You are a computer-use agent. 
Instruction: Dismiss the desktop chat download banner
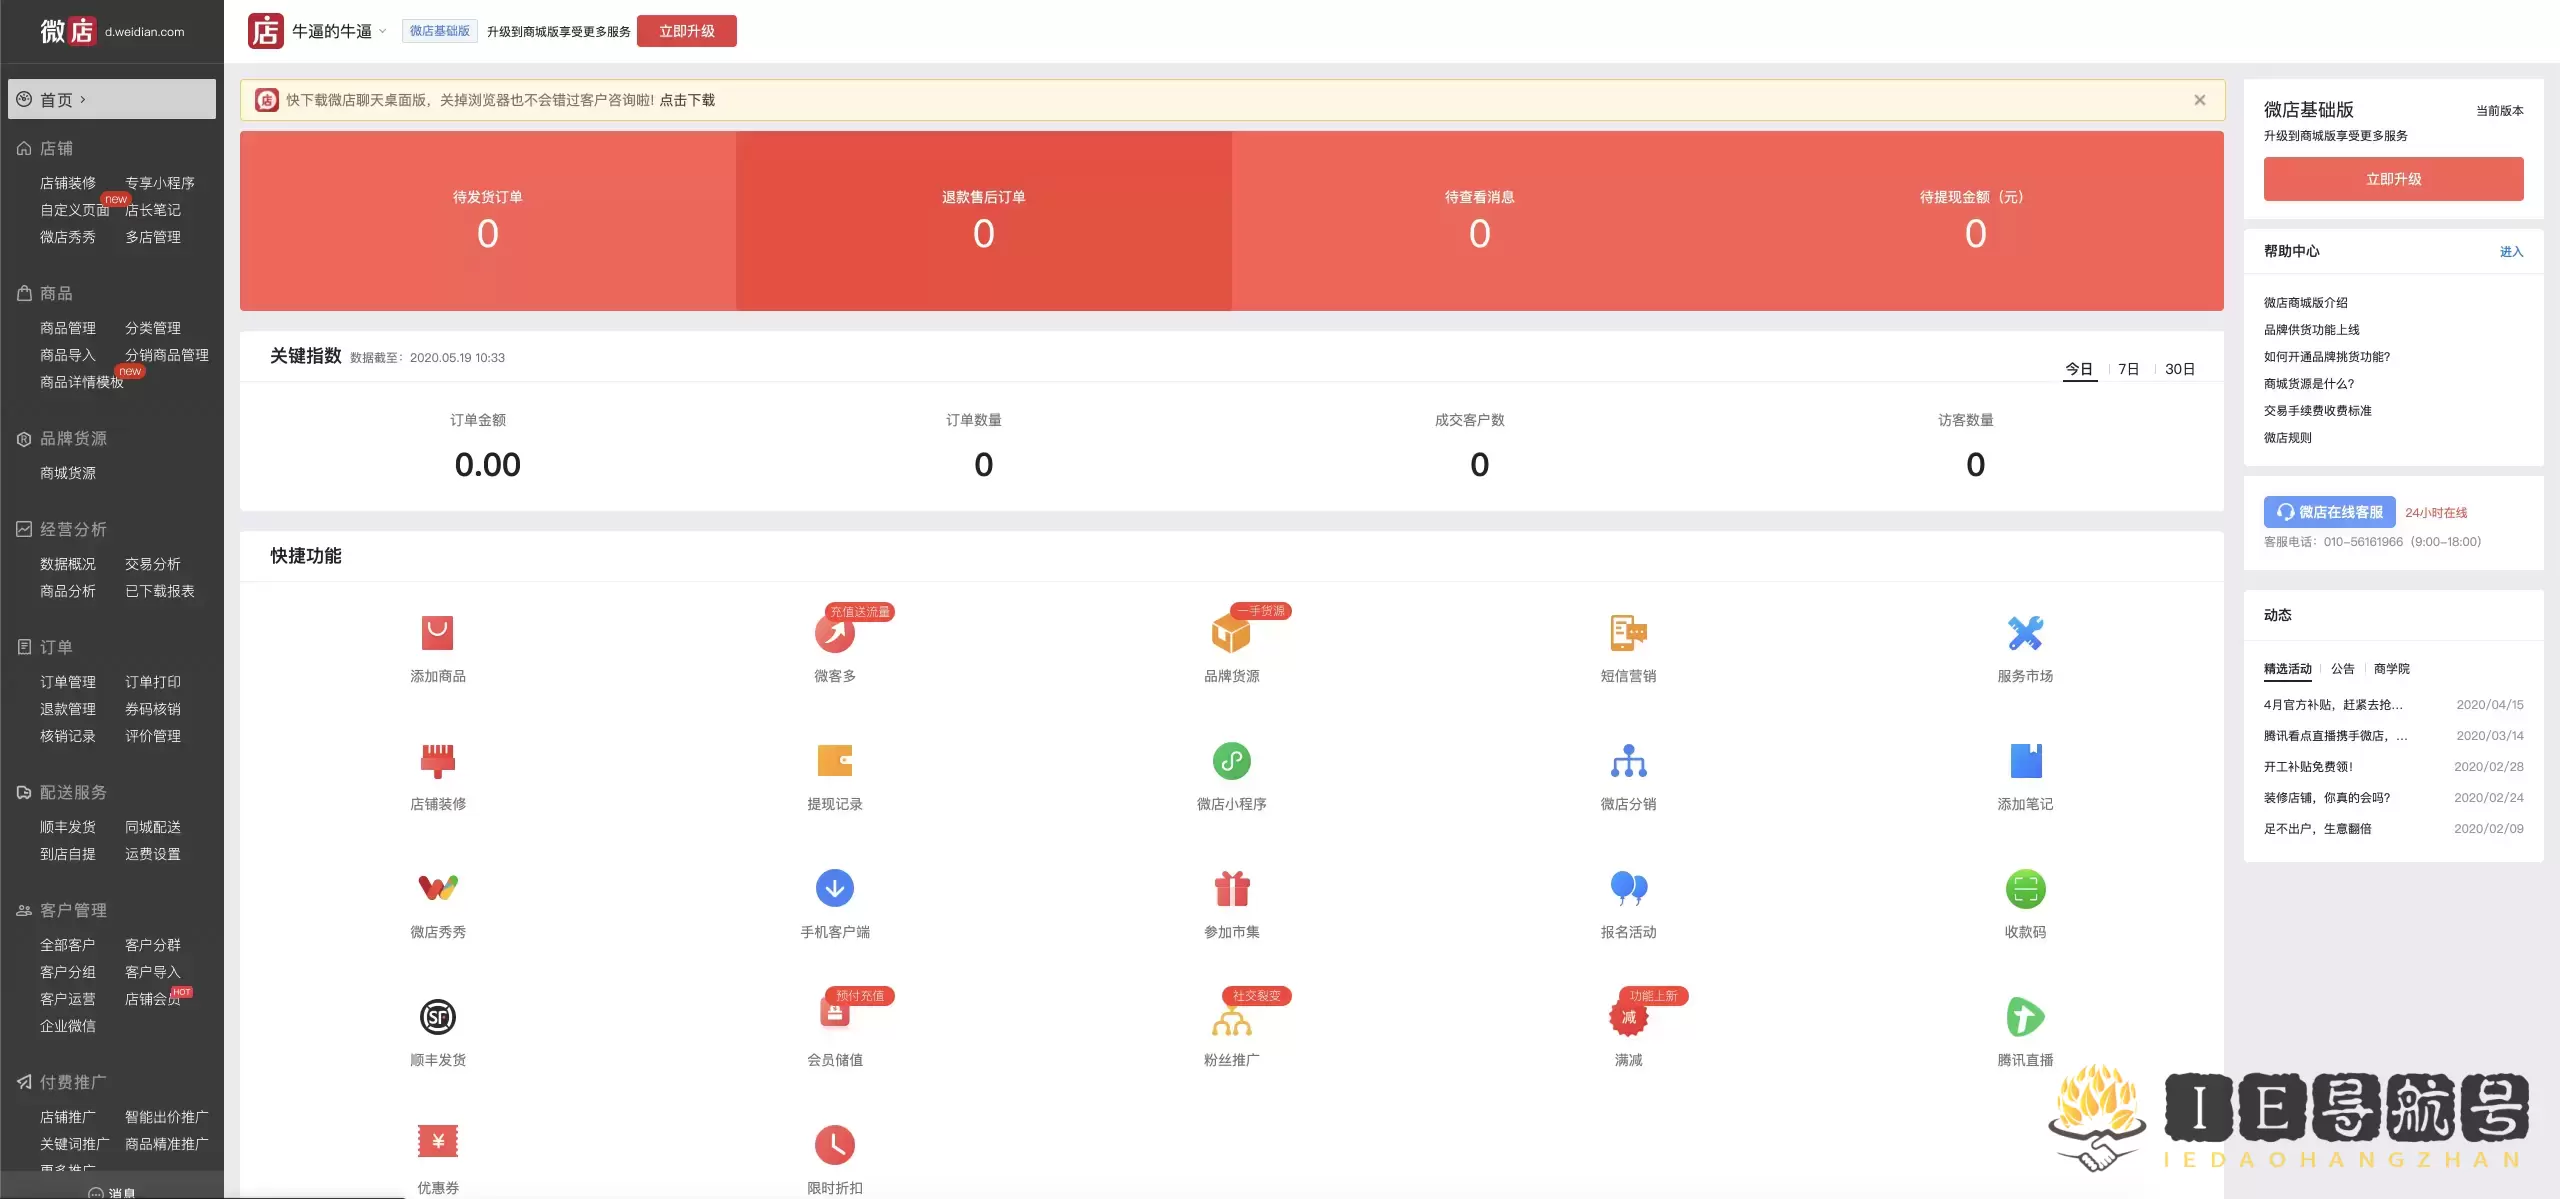pyautogui.click(x=2199, y=100)
